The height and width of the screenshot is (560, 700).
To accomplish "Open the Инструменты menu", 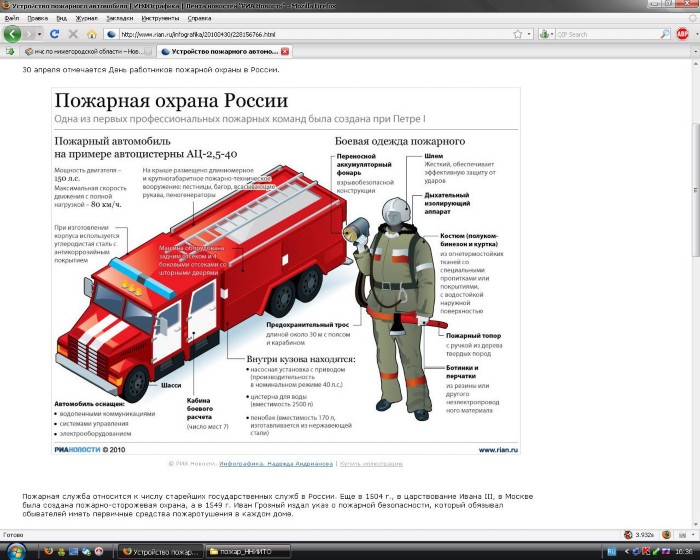I will pos(160,18).
